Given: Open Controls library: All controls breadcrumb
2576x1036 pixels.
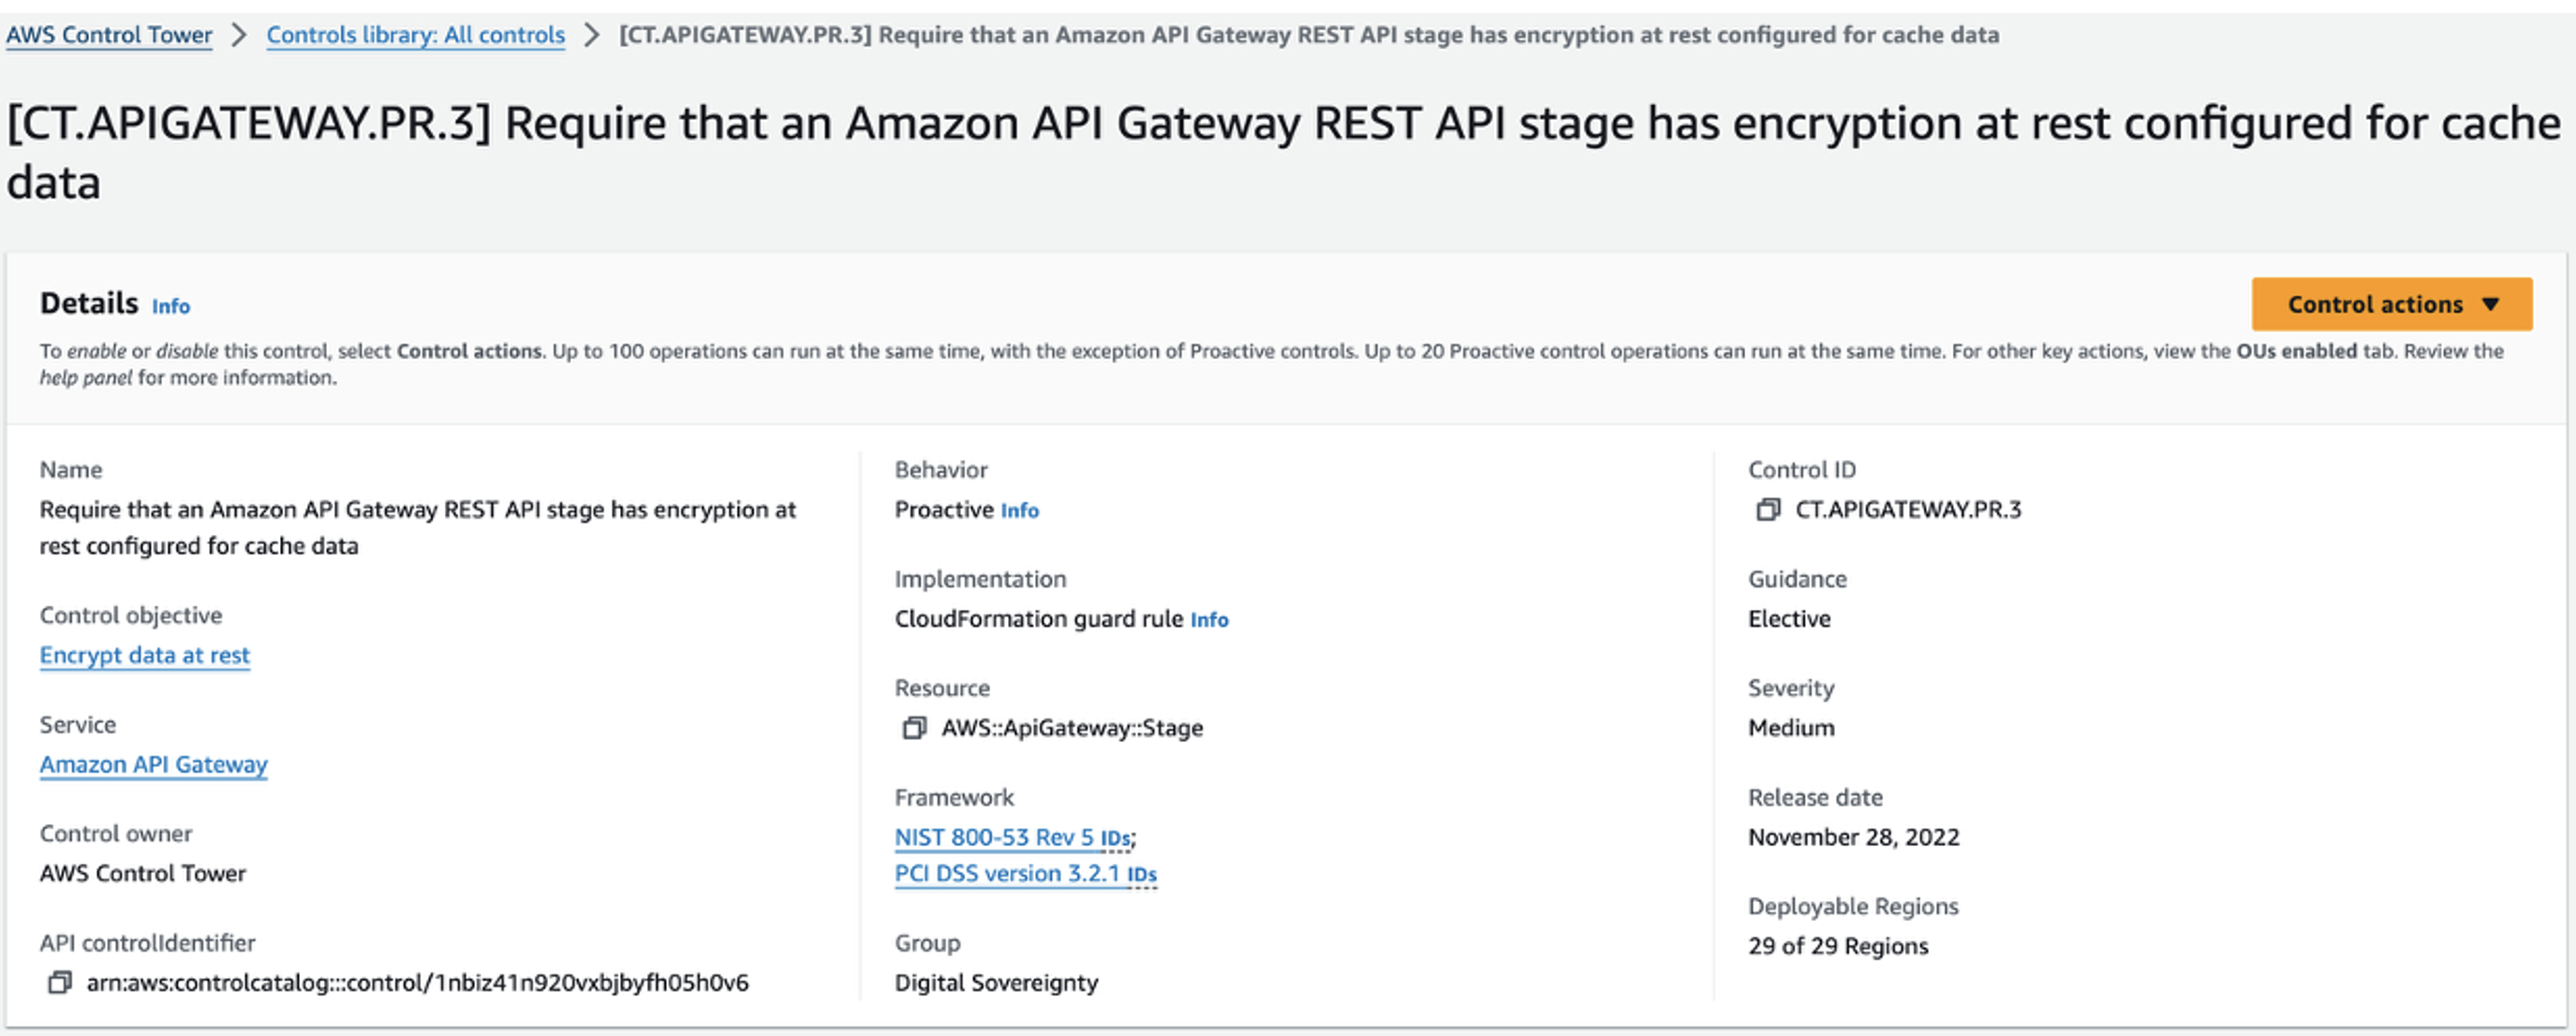Looking at the screenshot, I should (x=415, y=35).
